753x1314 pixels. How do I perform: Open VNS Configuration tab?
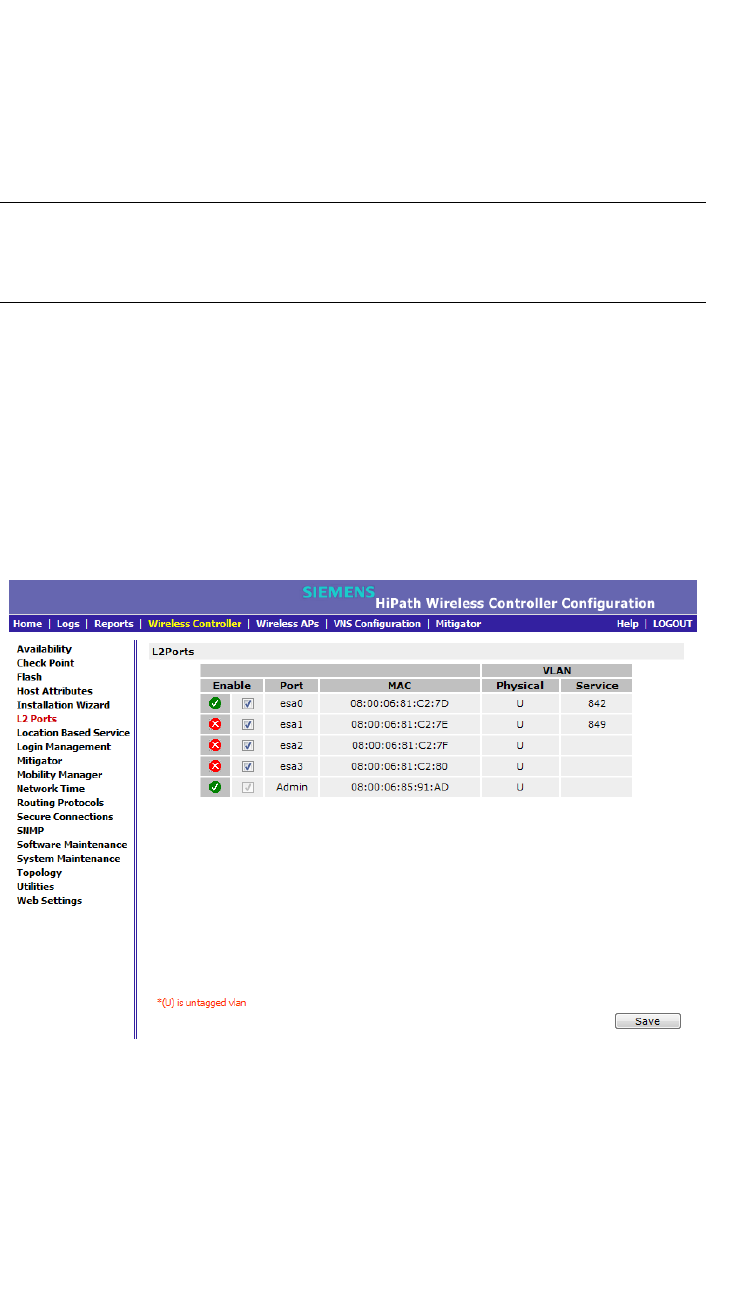coord(377,623)
